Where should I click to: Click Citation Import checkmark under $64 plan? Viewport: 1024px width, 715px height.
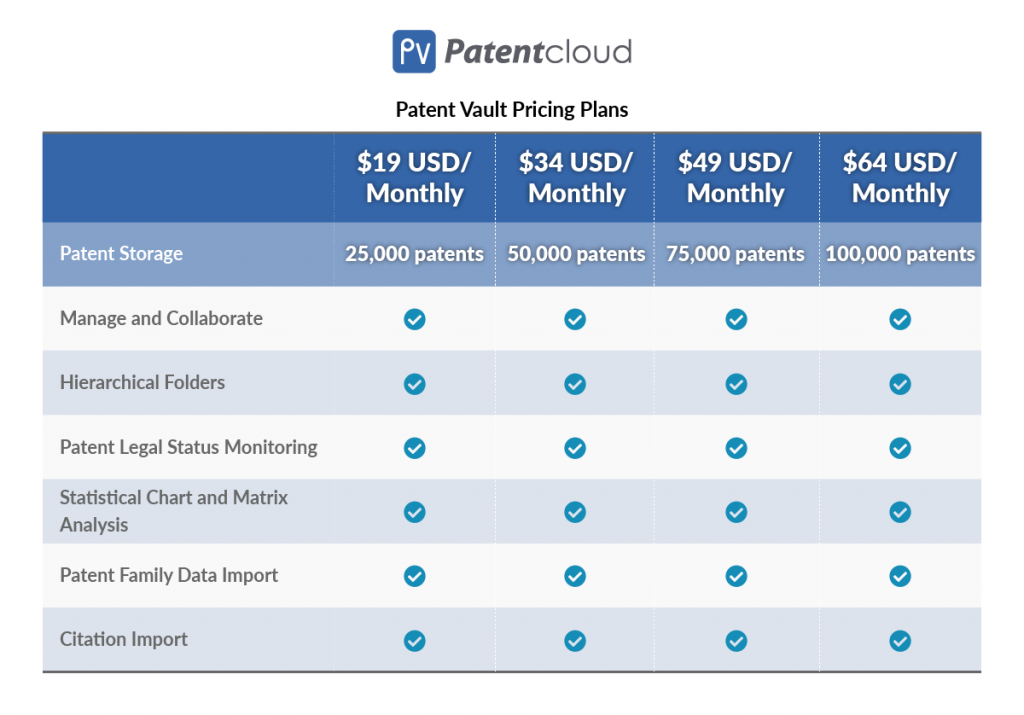pyautogui.click(x=901, y=641)
